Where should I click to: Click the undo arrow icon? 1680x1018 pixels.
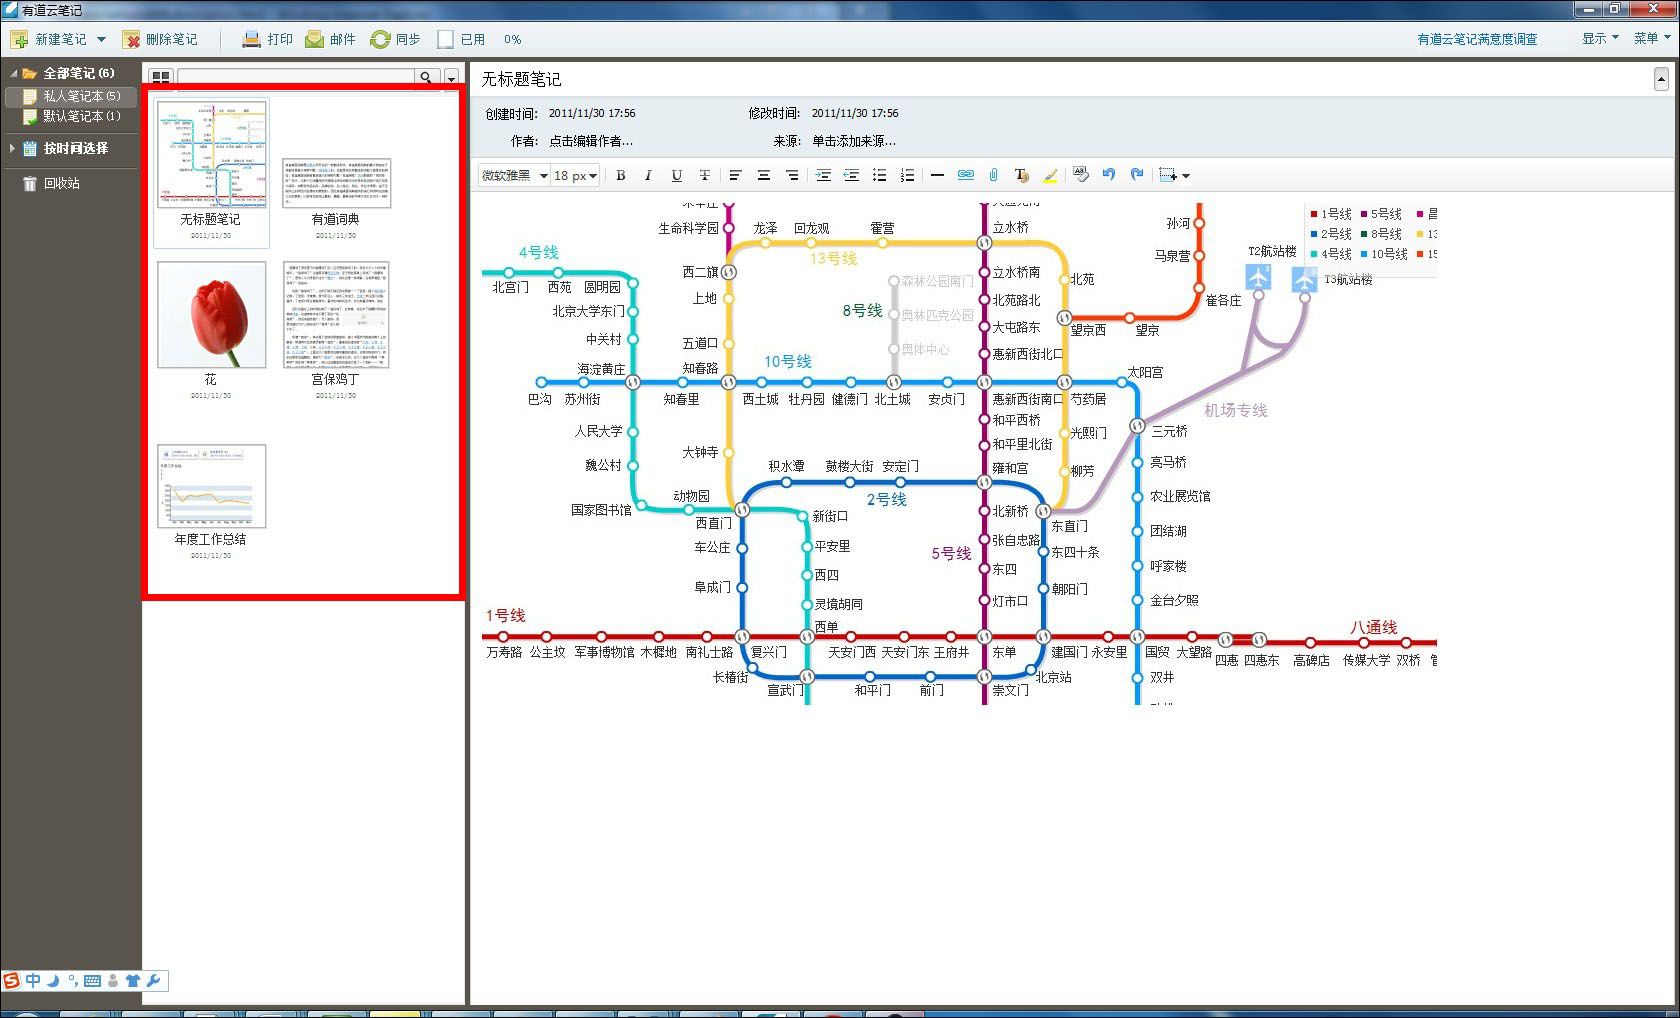(x=1108, y=175)
